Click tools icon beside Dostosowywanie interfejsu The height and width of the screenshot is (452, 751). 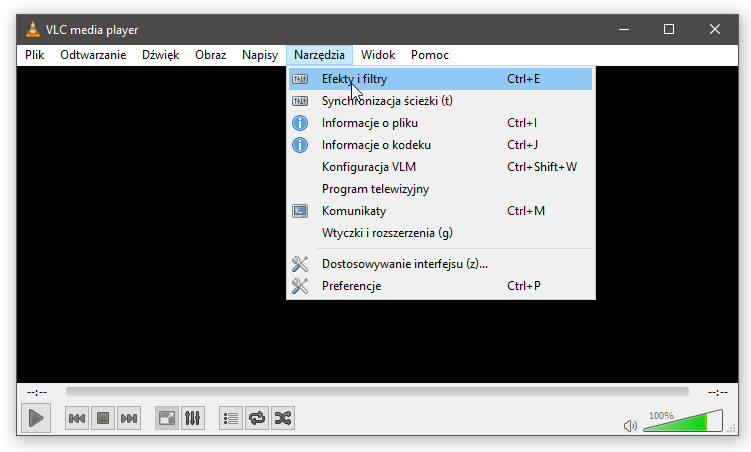300,264
